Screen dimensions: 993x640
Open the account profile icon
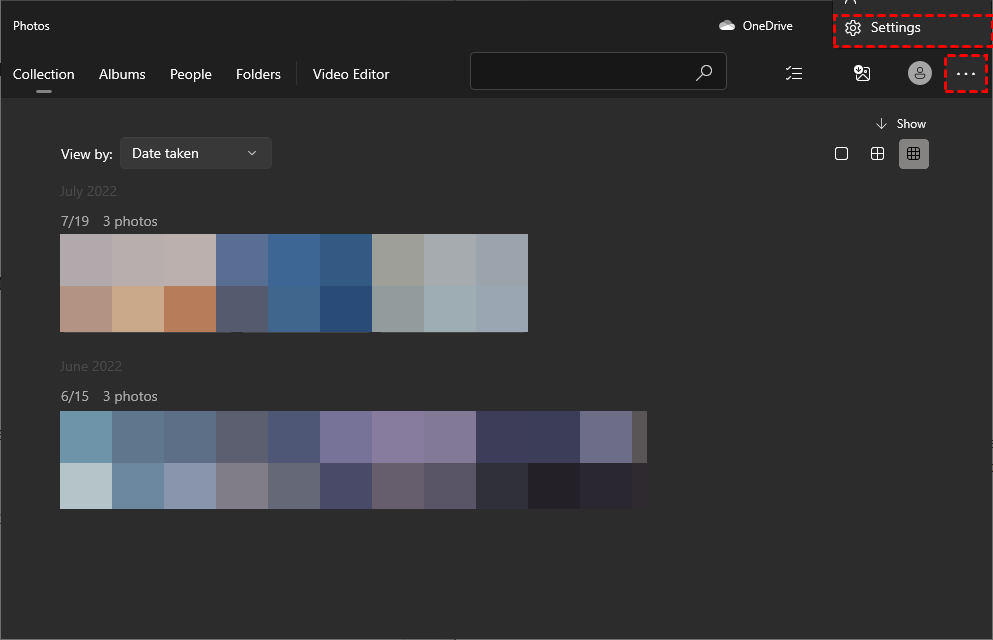tap(919, 73)
